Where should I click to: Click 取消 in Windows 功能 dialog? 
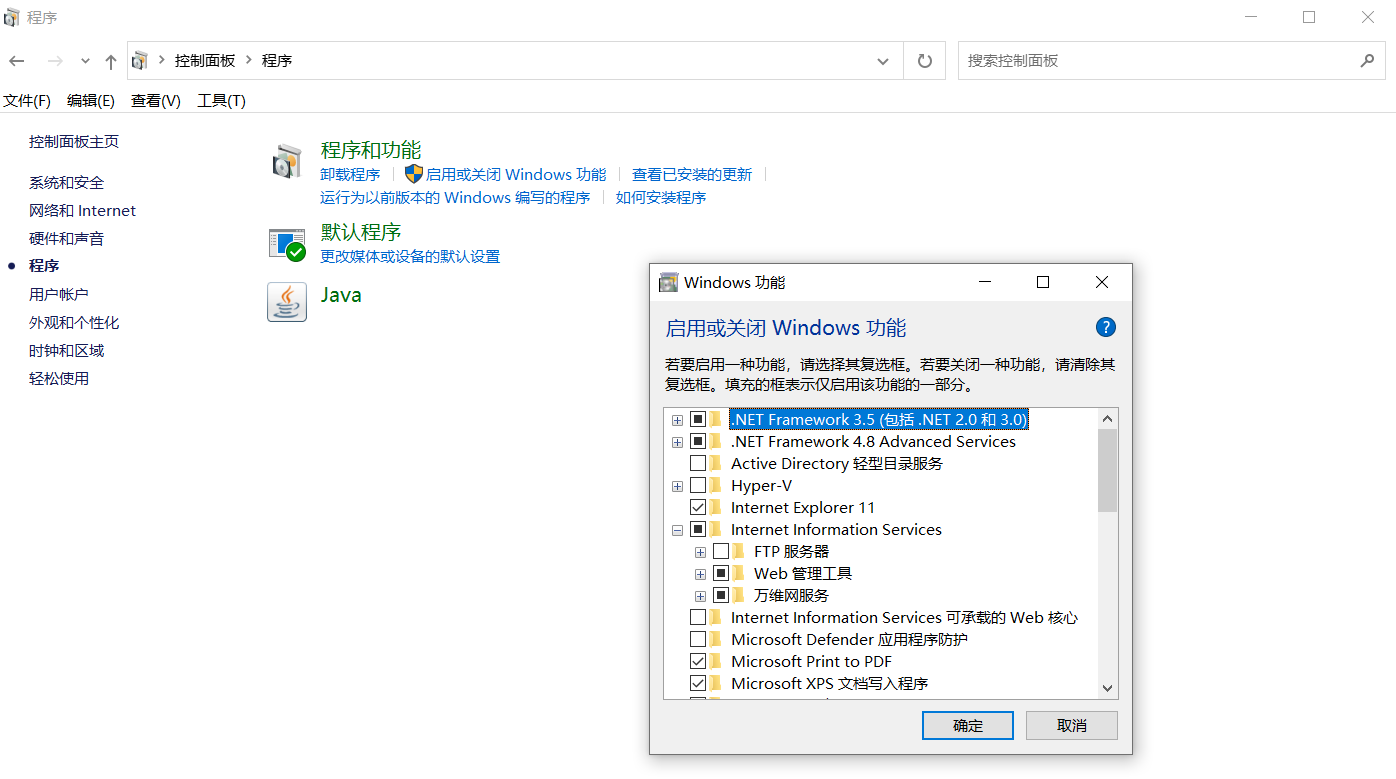coord(1072,726)
